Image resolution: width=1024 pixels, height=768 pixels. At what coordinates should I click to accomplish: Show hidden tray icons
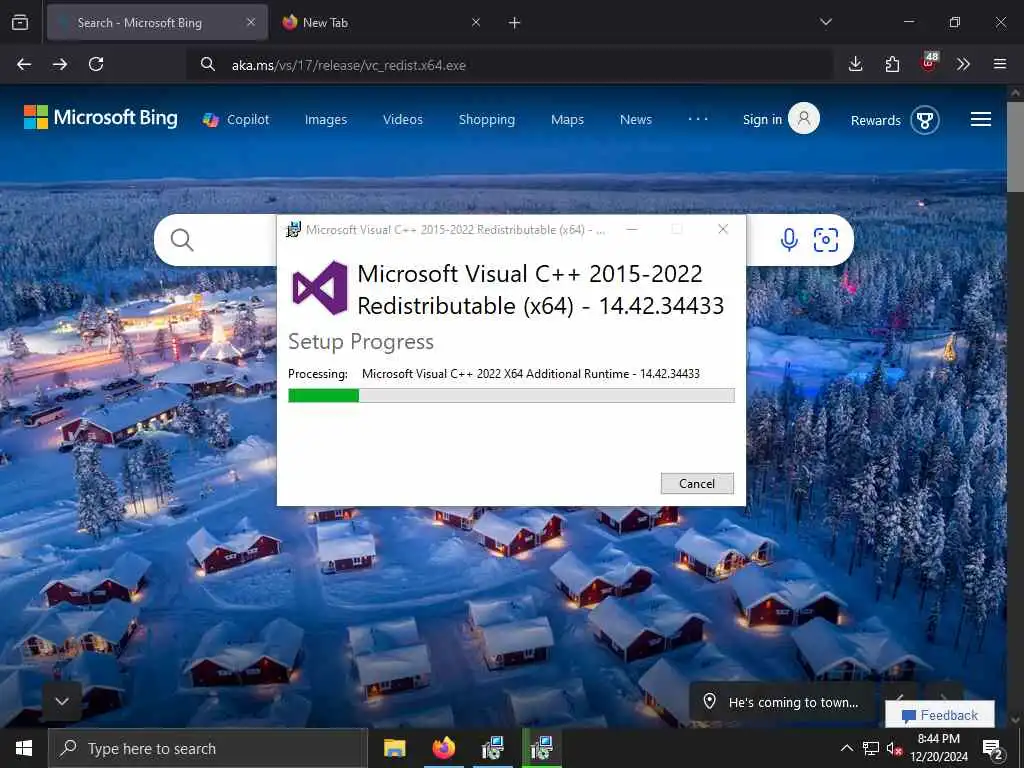[x=846, y=748]
